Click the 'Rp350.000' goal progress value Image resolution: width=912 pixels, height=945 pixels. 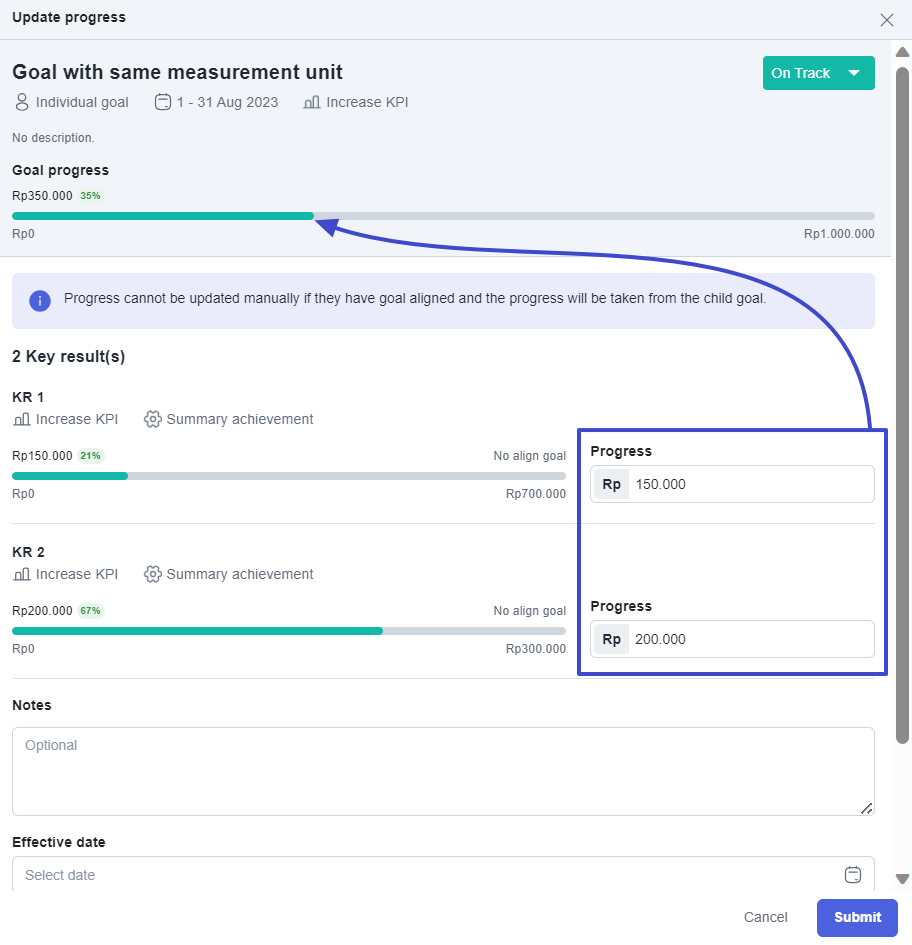click(42, 195)
